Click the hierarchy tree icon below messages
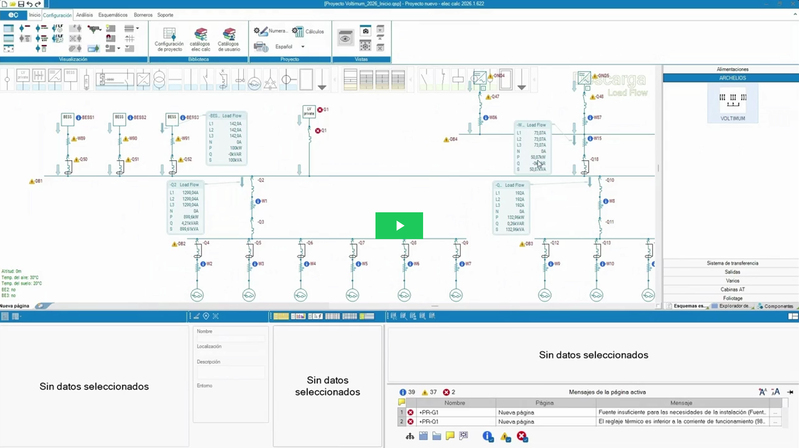Image resolution: width=799 pixels, height=448 pixels. click(x=410, y=436)
